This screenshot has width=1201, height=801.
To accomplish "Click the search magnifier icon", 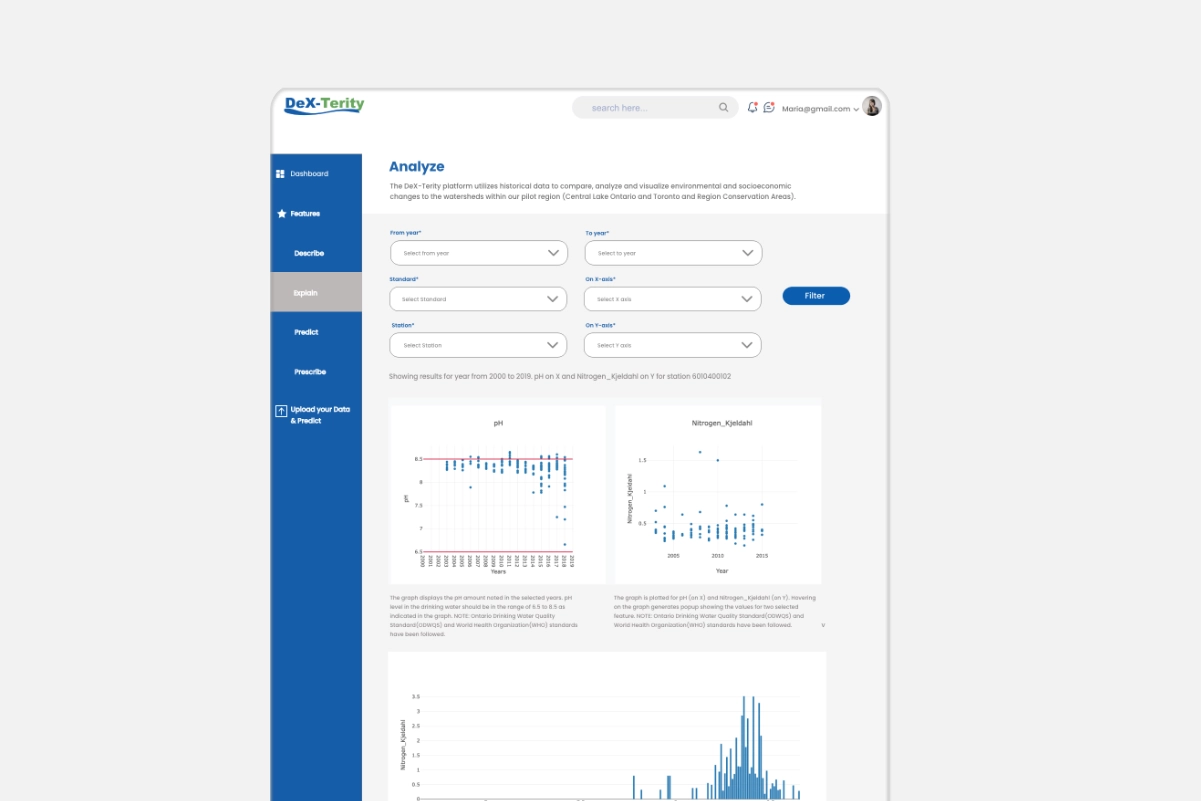I will pyautogui.click(x=724, y=108).
